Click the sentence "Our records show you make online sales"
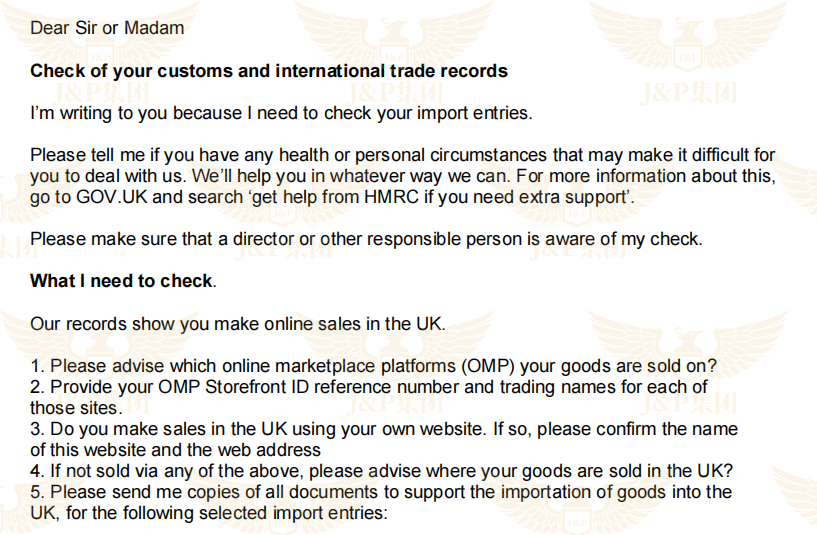 coord(235,323)
